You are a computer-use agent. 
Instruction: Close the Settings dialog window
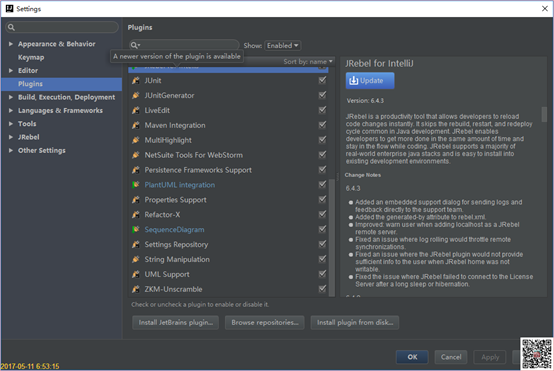point(544,8)
